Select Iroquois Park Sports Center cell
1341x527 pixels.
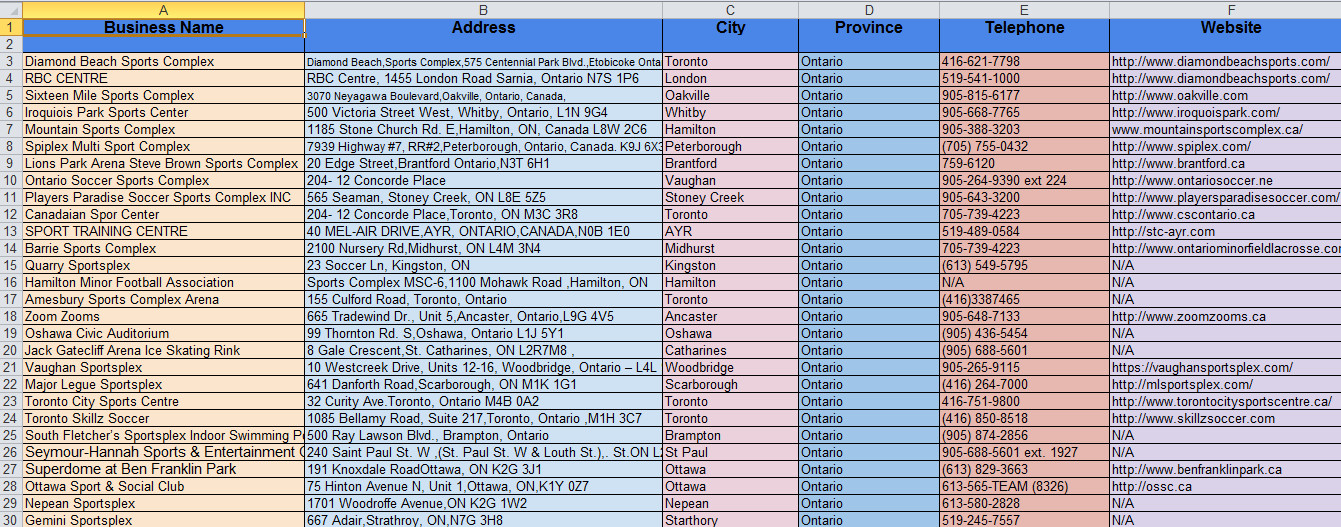coord(164,113)
